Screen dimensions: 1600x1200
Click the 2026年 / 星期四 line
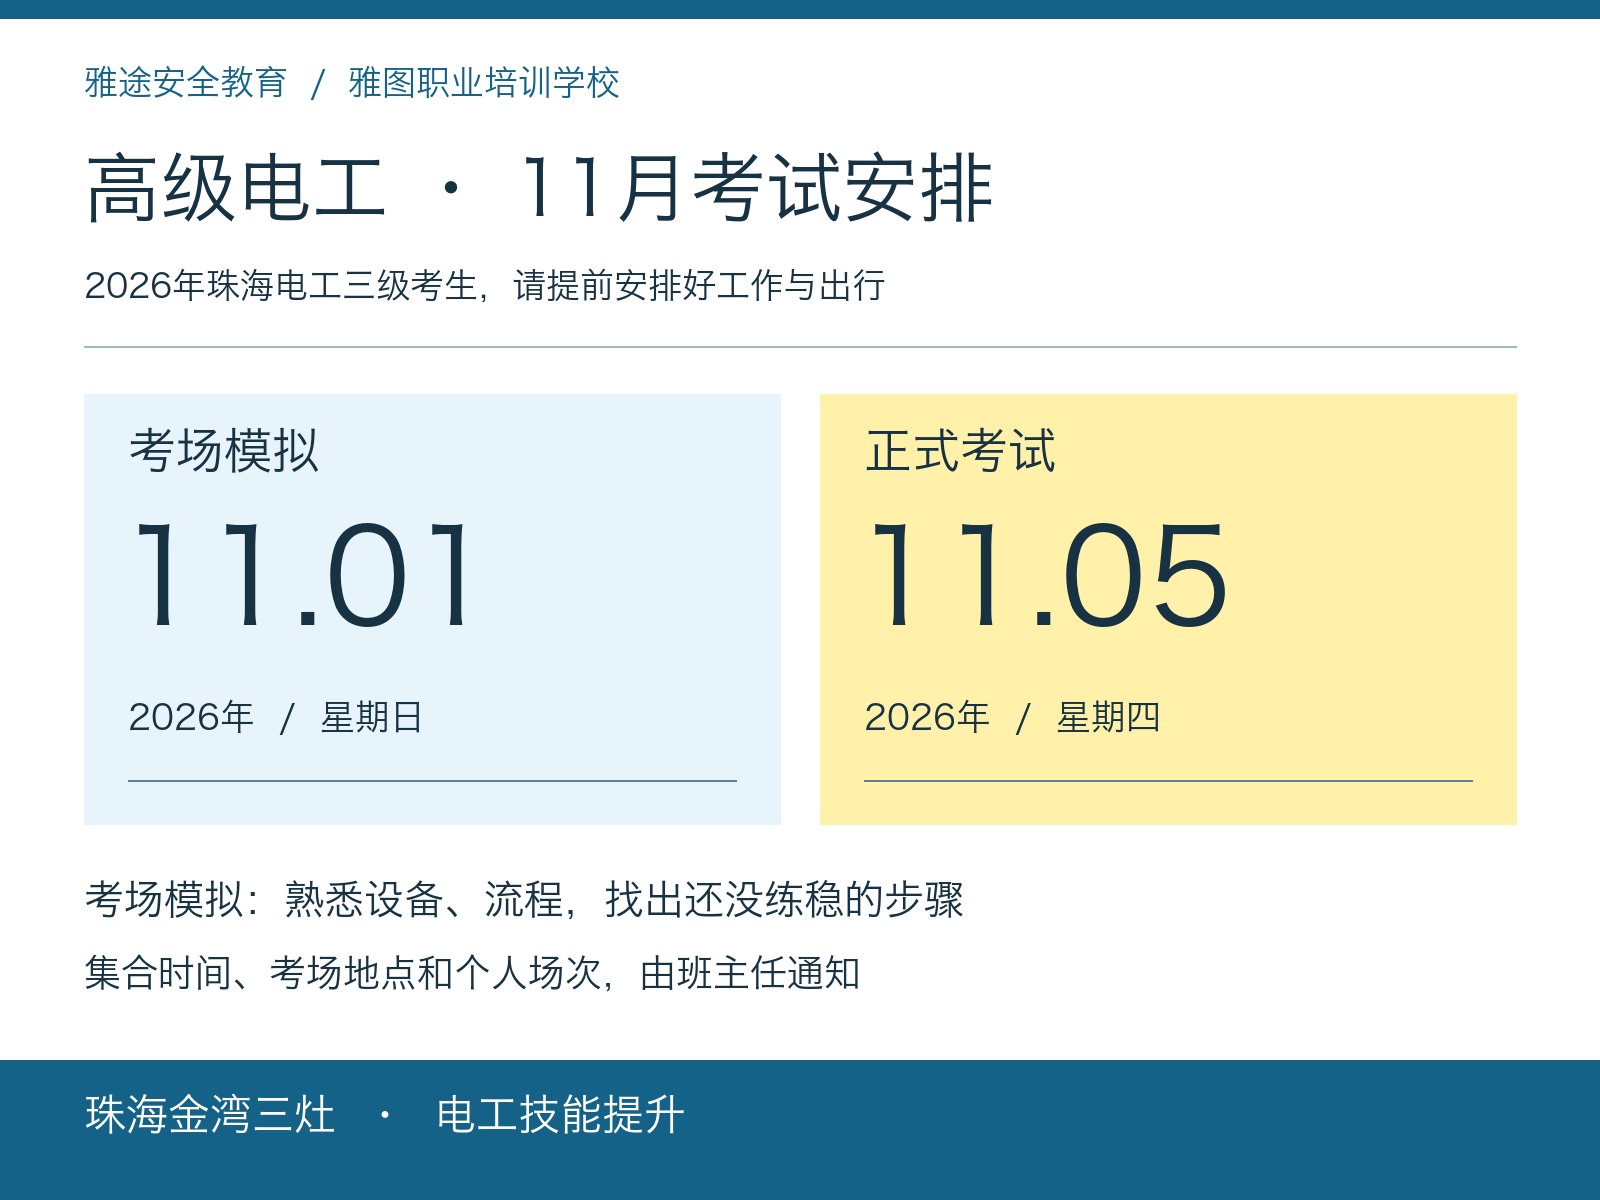click(x=1012, y=717)
